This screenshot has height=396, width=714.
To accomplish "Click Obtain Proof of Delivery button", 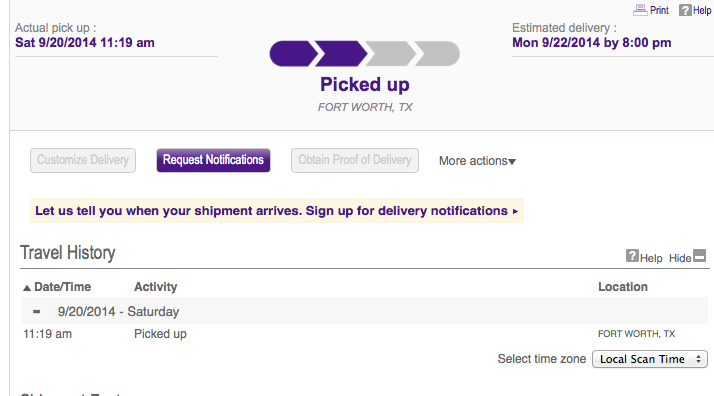I will 355,160.
